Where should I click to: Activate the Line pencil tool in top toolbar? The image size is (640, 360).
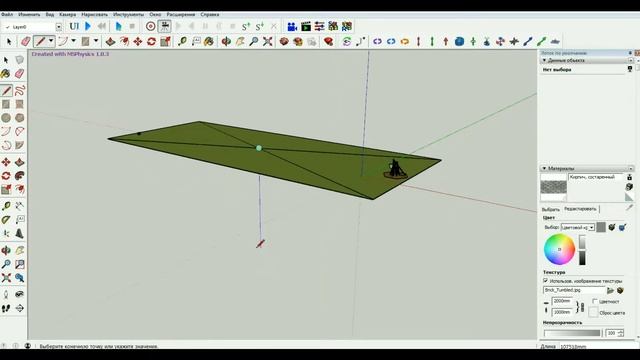(x=40, y=42)
